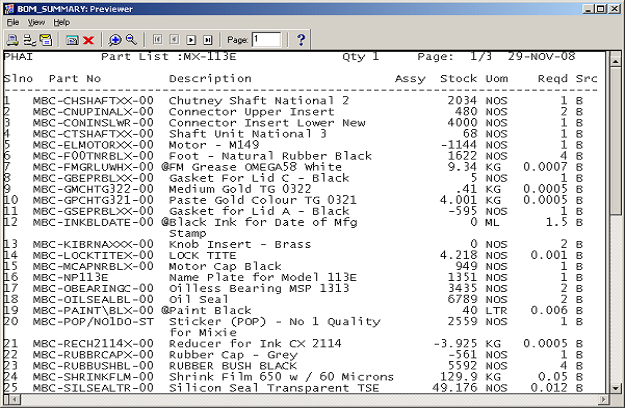Open help with the question mark icon
The image size is (625, 408).
[x=300, y=39]
